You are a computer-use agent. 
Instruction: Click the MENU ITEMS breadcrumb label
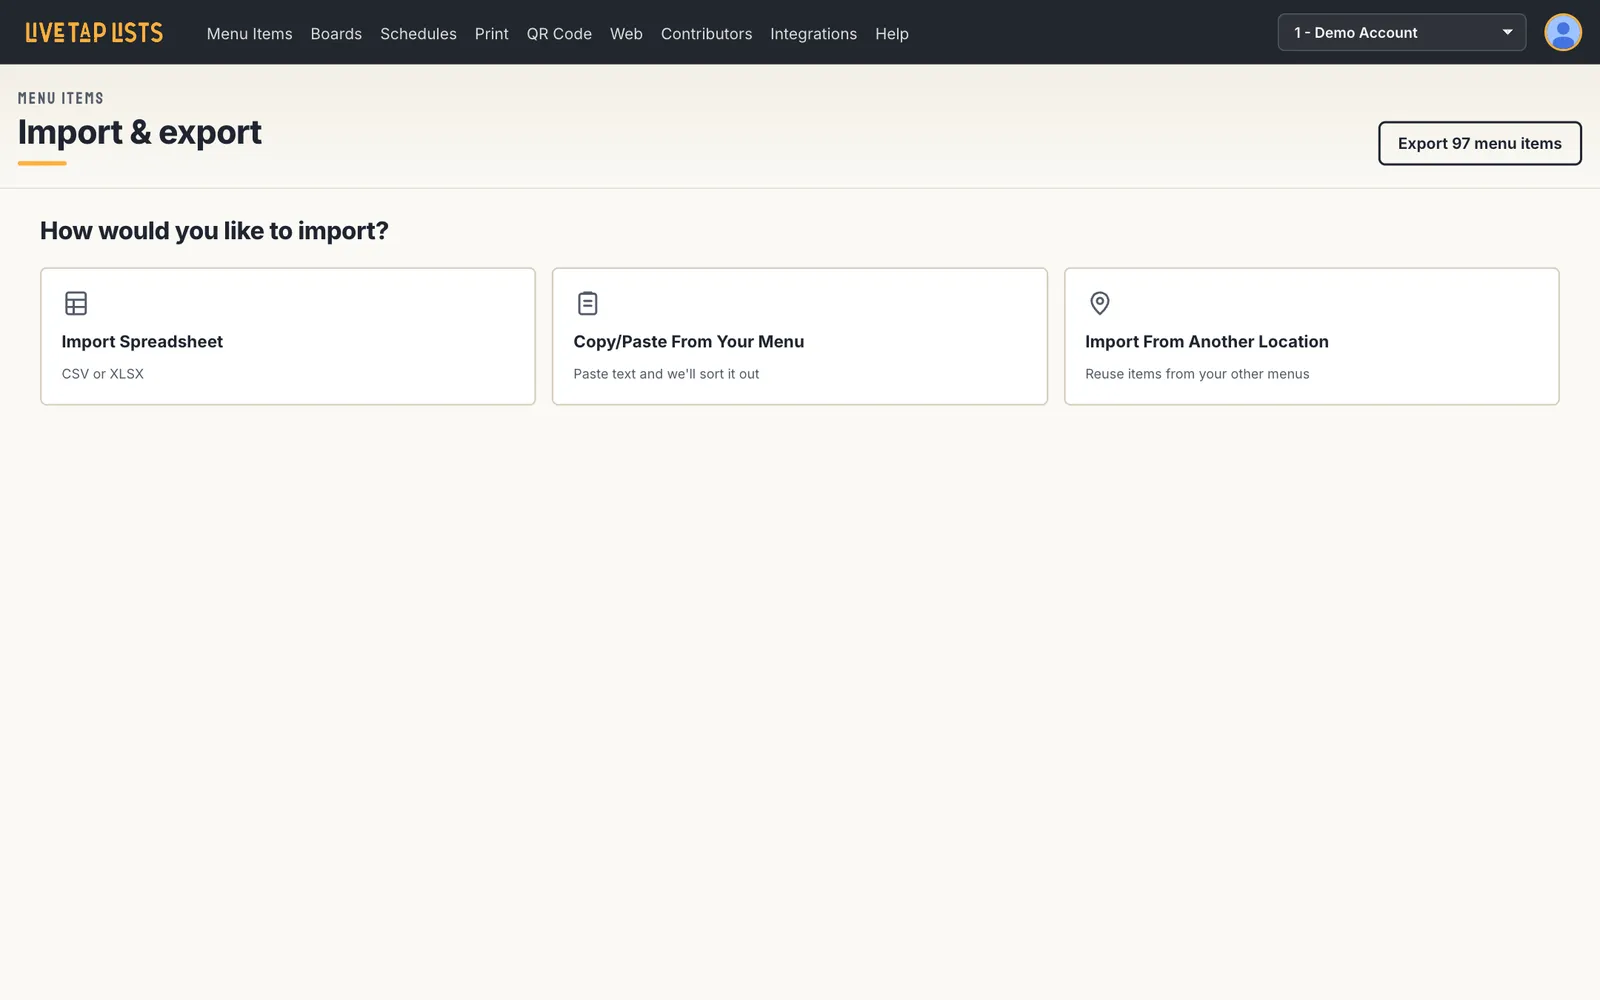[61, 98]
